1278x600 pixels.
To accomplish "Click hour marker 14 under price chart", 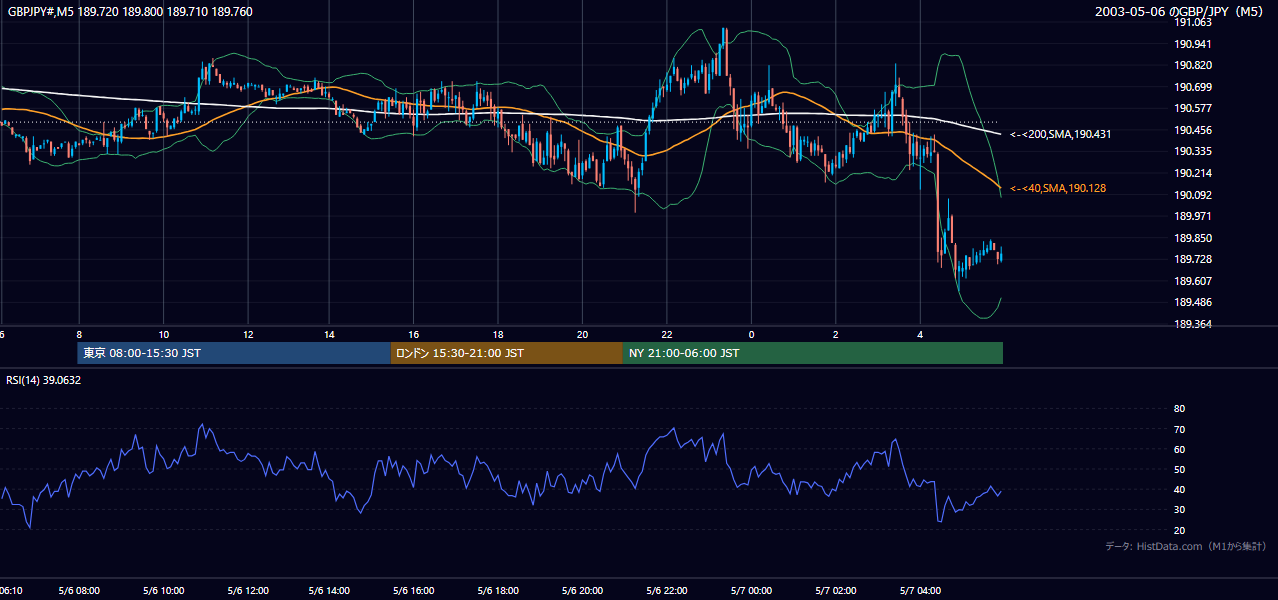I will 331,335.
